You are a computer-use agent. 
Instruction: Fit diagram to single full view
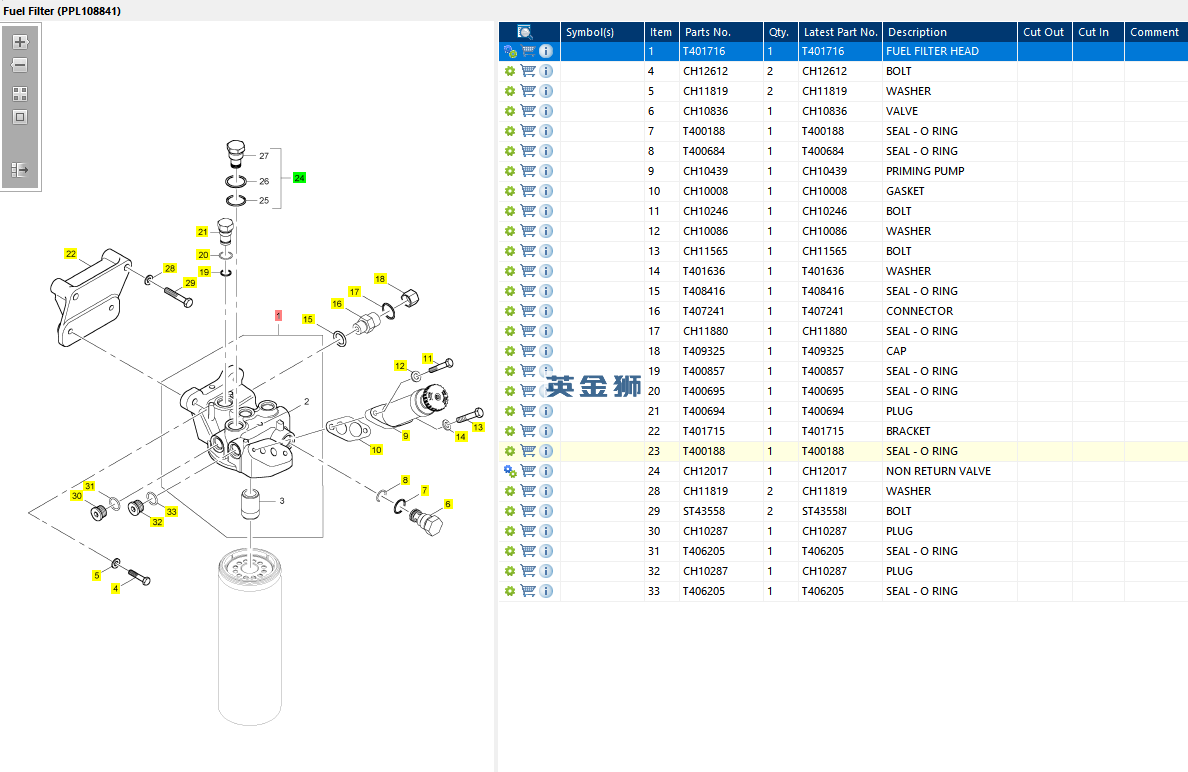click(x=20, y=117)
